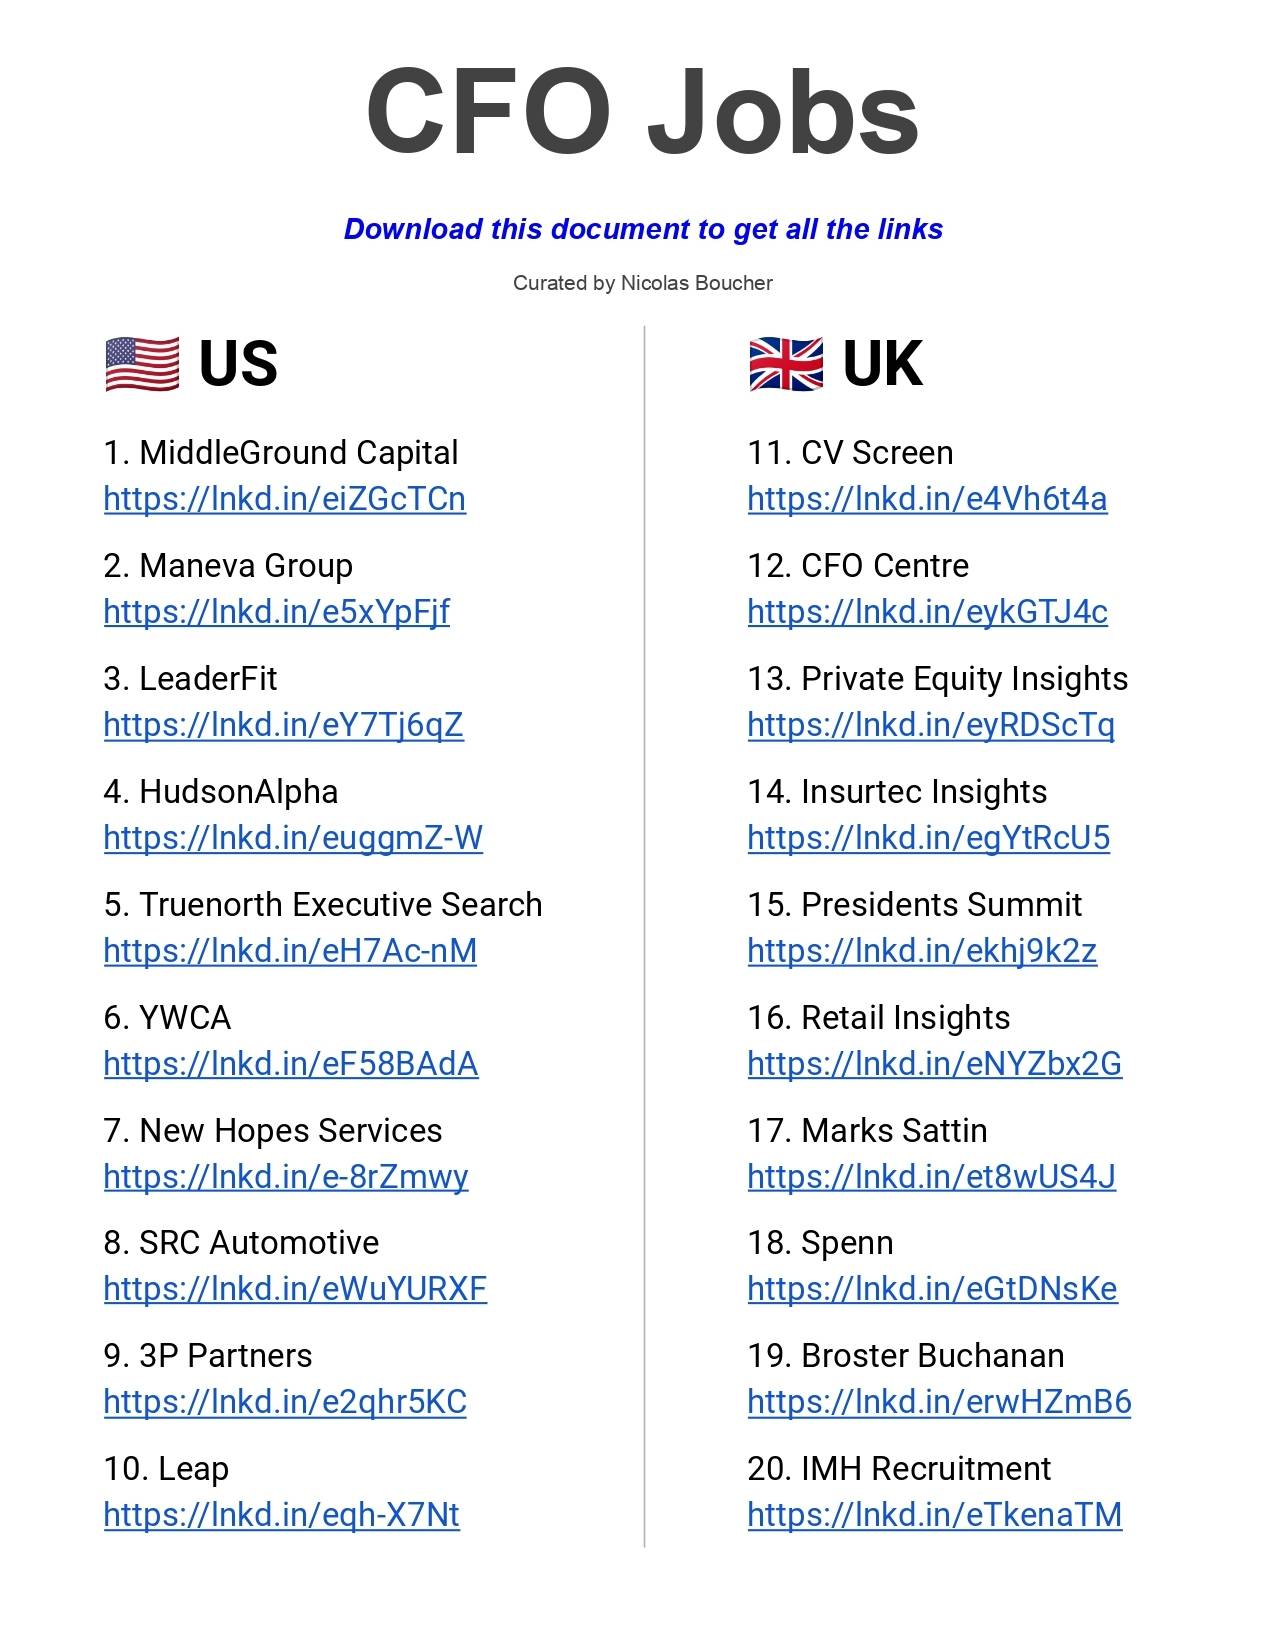Follow the CFO Centre link eykGTJ4c
The image size is (1275, 1650).
tap(928, 611)
